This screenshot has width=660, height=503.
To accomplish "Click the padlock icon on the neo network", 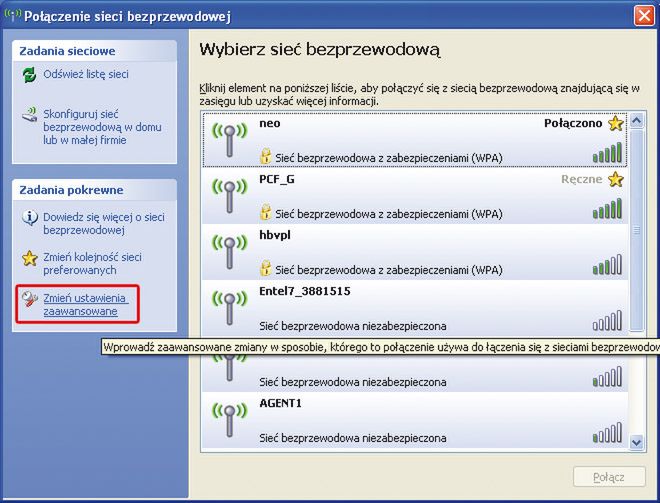I will click(x=265, y=156).
